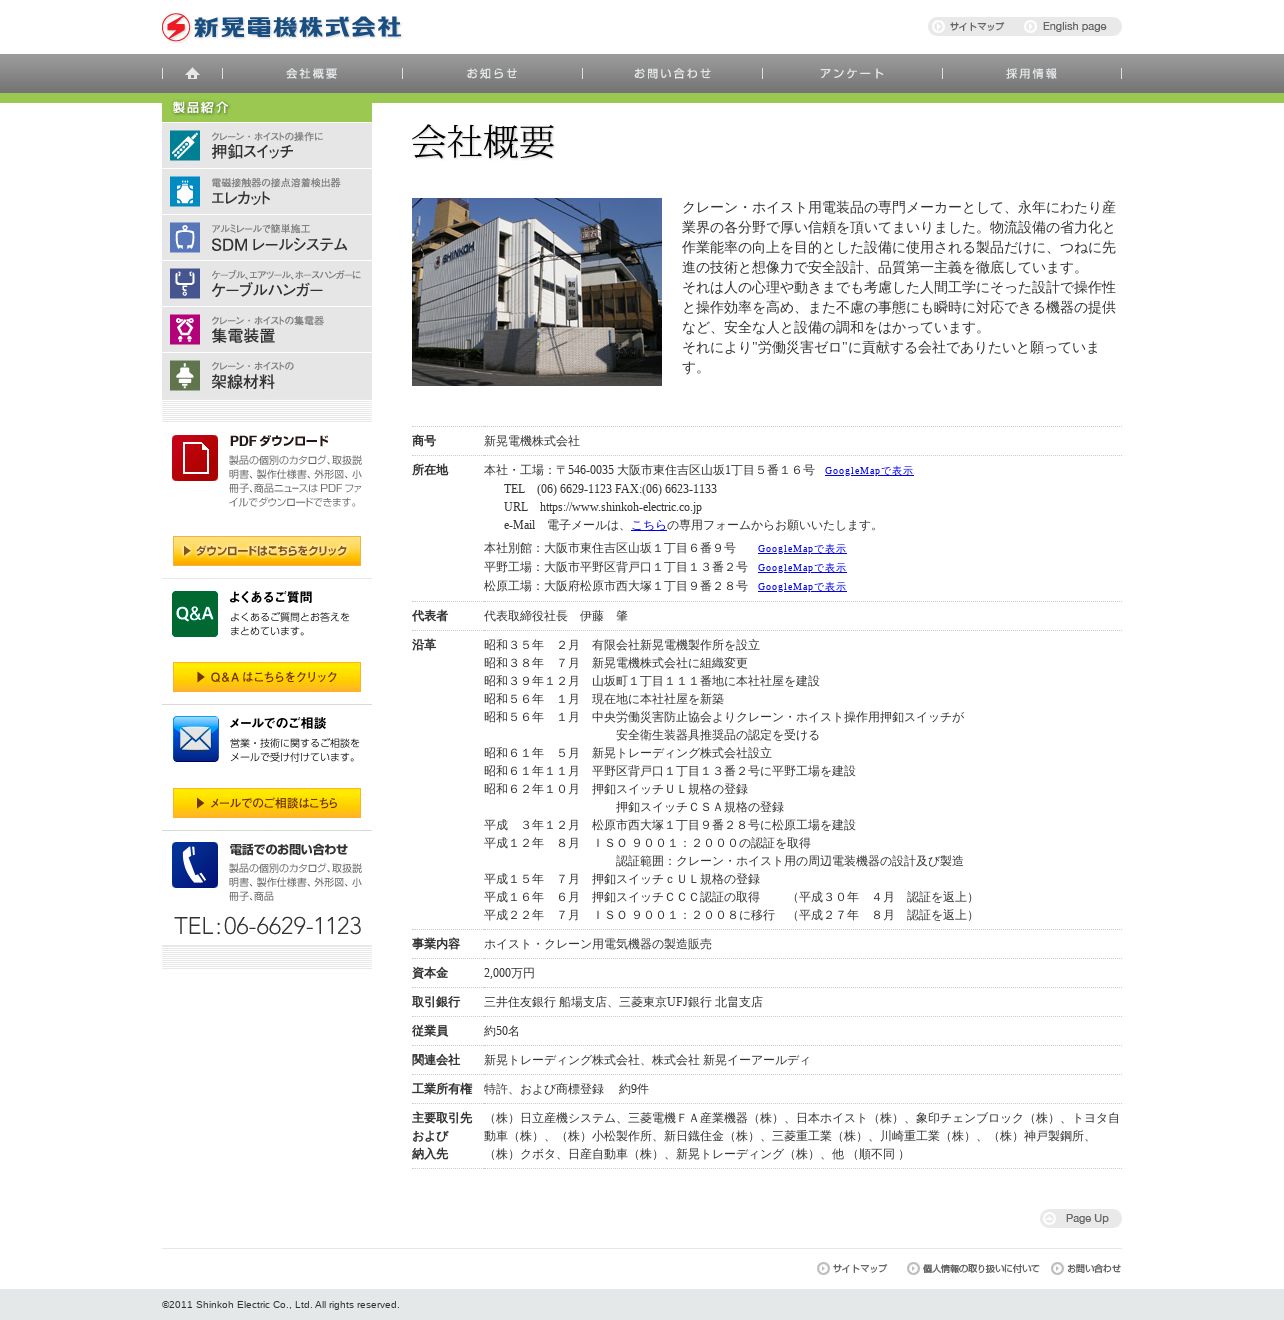Screen dimensions: 1284x1320
Task: Open the お問い合わせ navigation tab
Action: [x=672, y=73]
